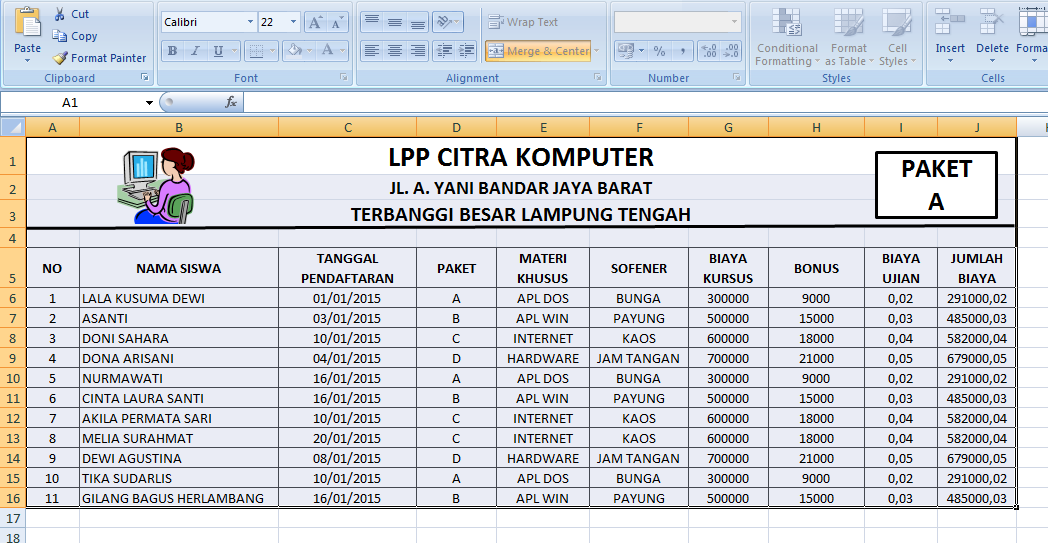Align text right
1048x543 pixels.
click(x=418, y=51)
